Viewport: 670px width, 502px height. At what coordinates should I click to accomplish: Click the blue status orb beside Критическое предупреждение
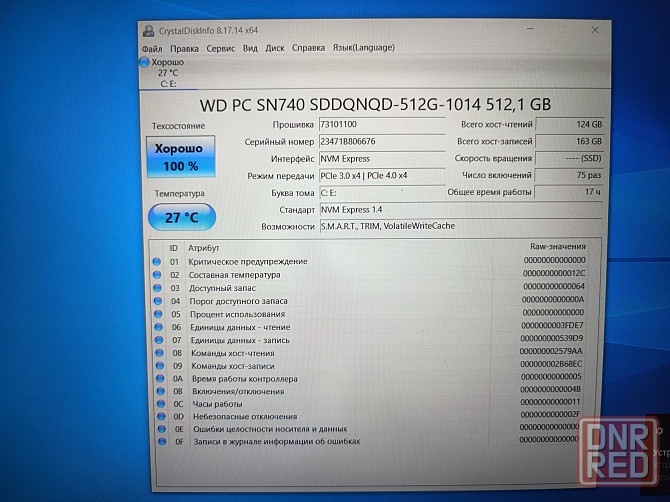156,262
